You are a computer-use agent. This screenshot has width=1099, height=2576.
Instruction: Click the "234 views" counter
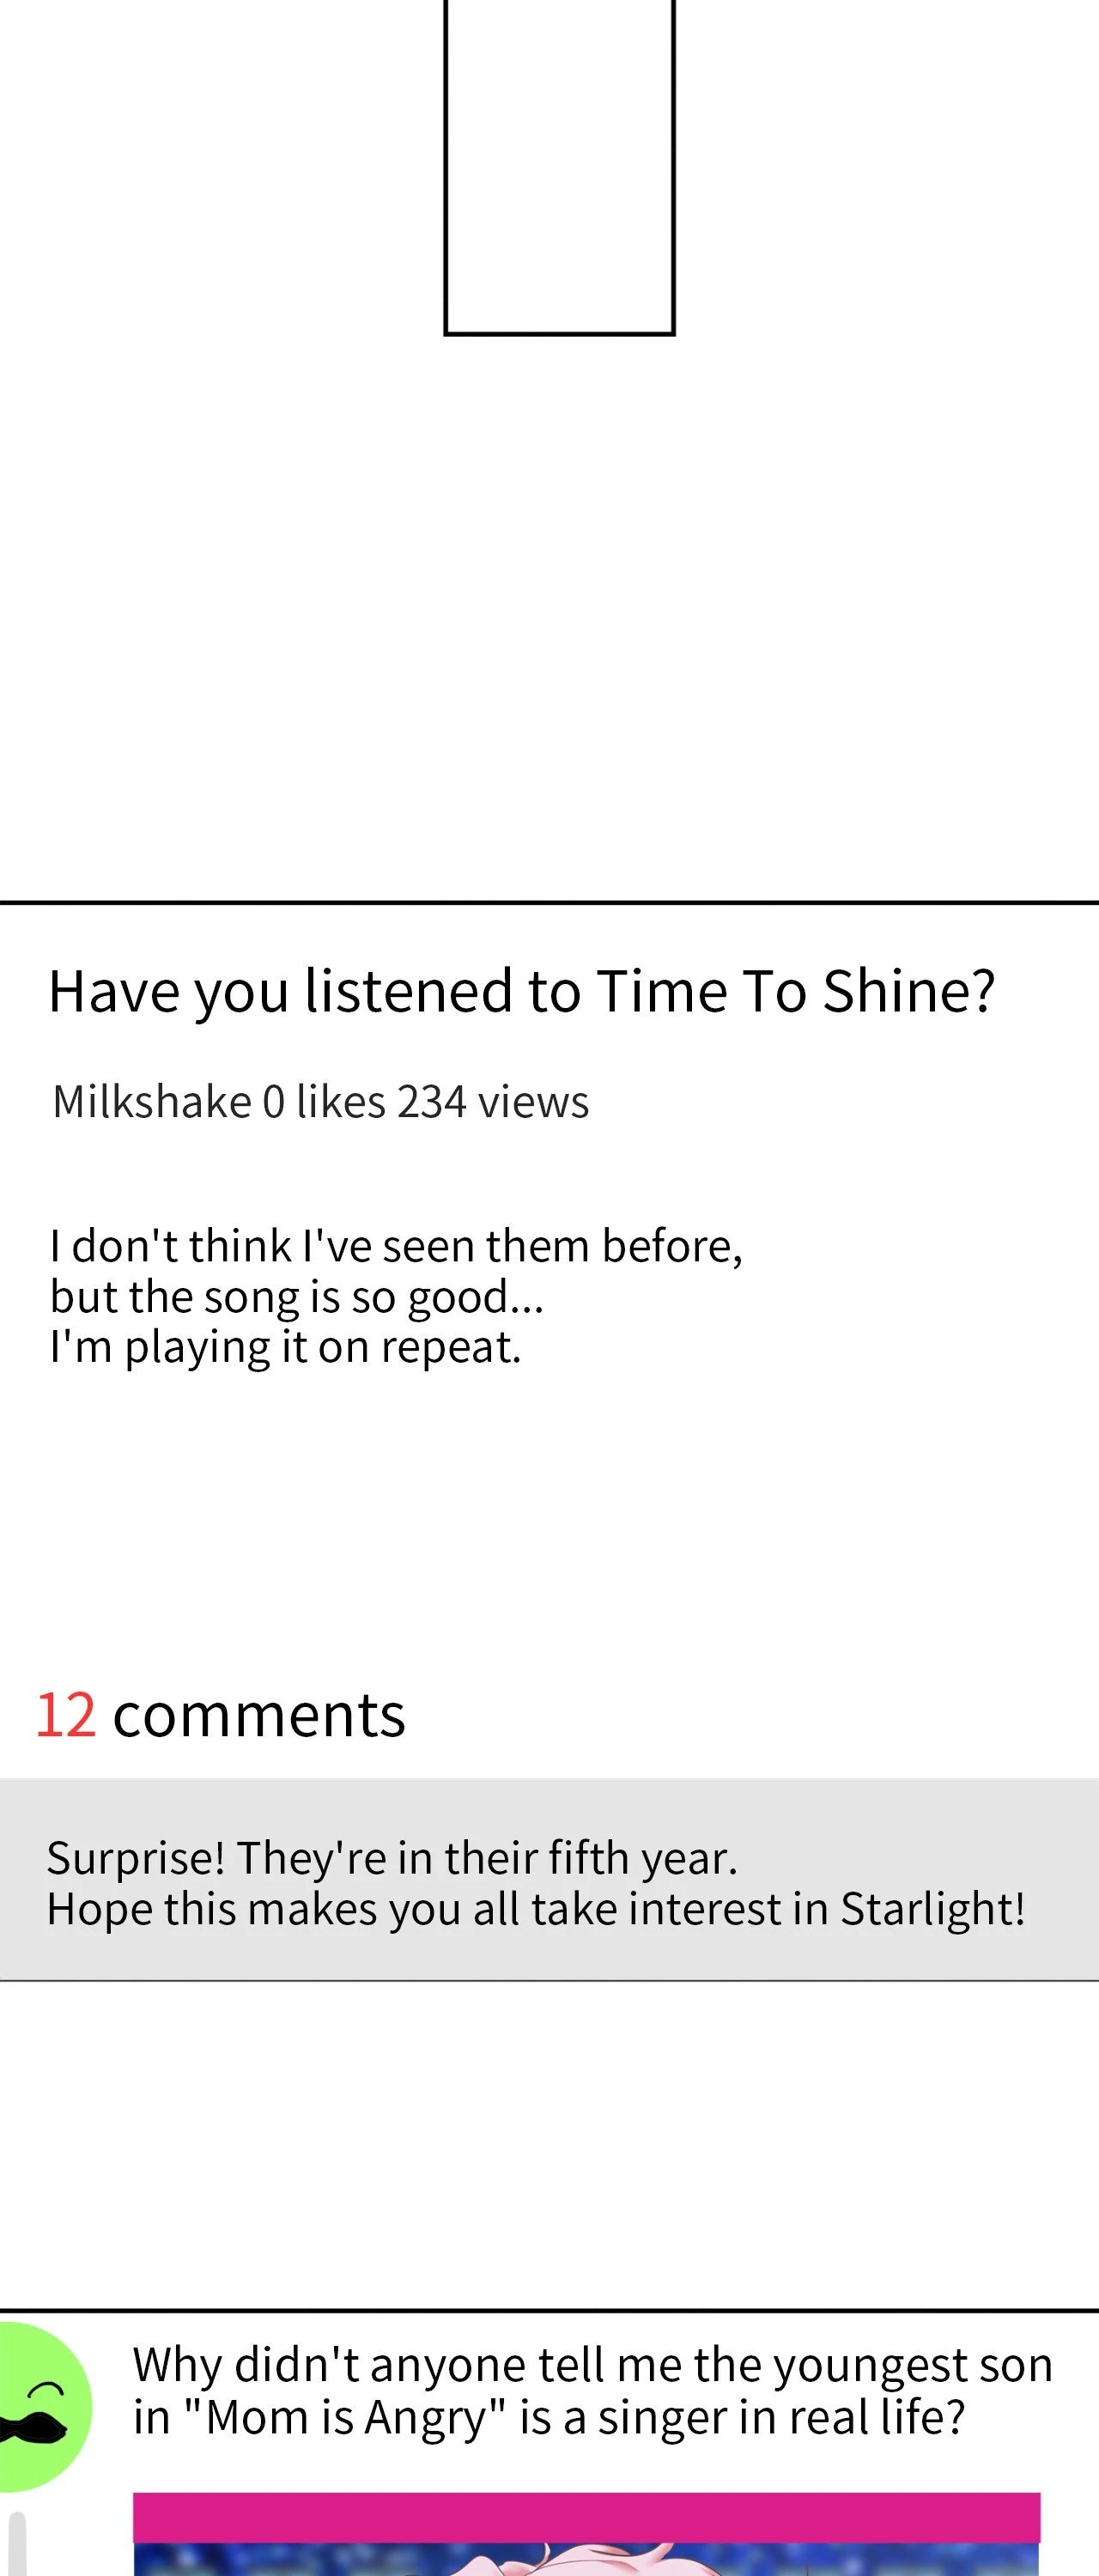click(493, 1102)
